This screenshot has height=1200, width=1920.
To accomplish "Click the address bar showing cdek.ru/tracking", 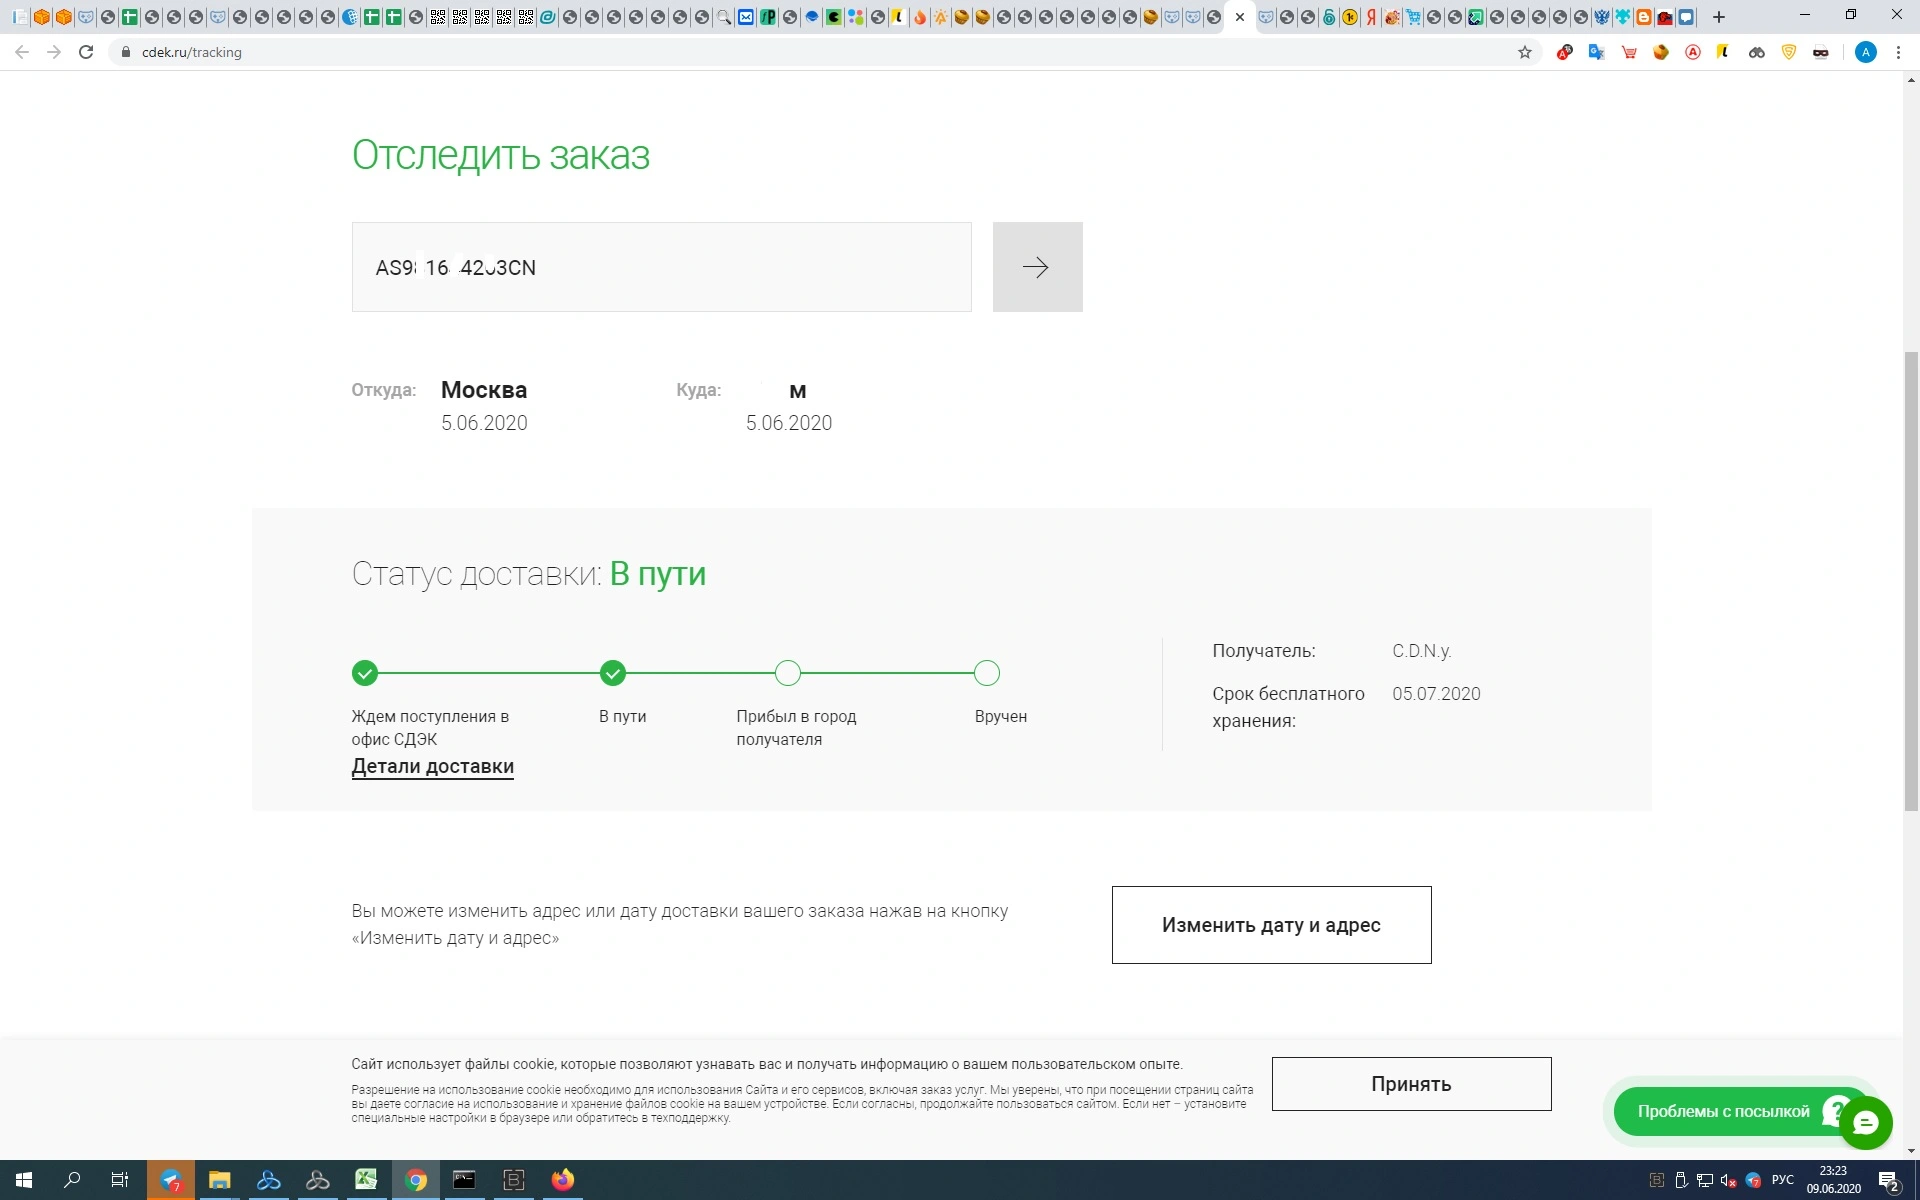I will (820, 52).
